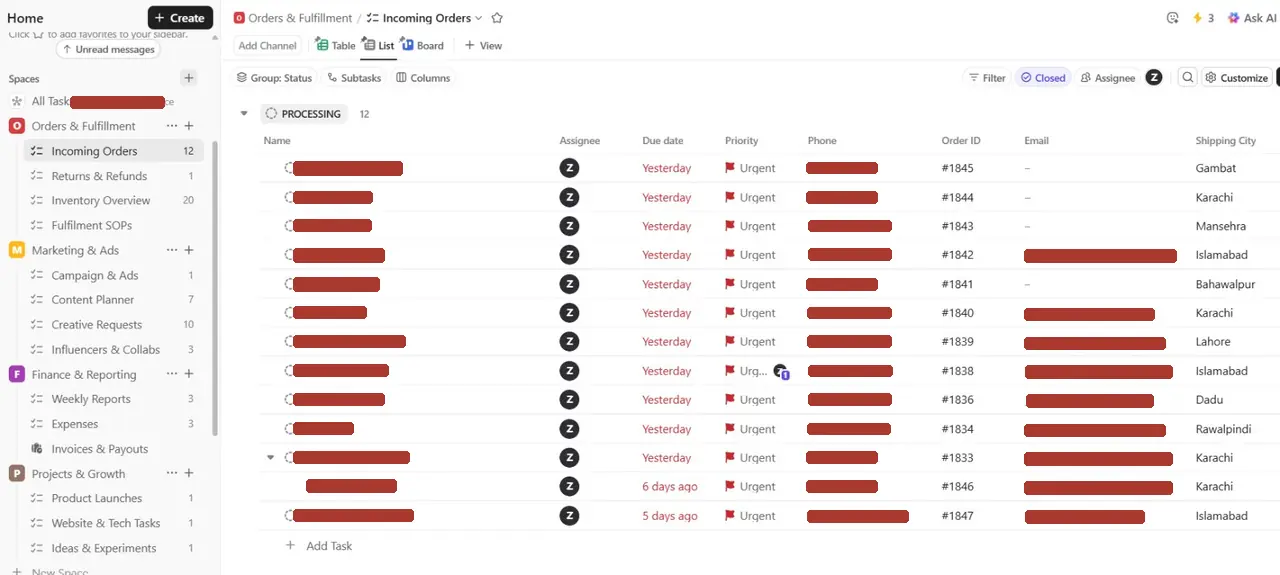Open Assignee filter
The height and width of the screenshot is (575, 1280).
click(x=1107, y=78)
